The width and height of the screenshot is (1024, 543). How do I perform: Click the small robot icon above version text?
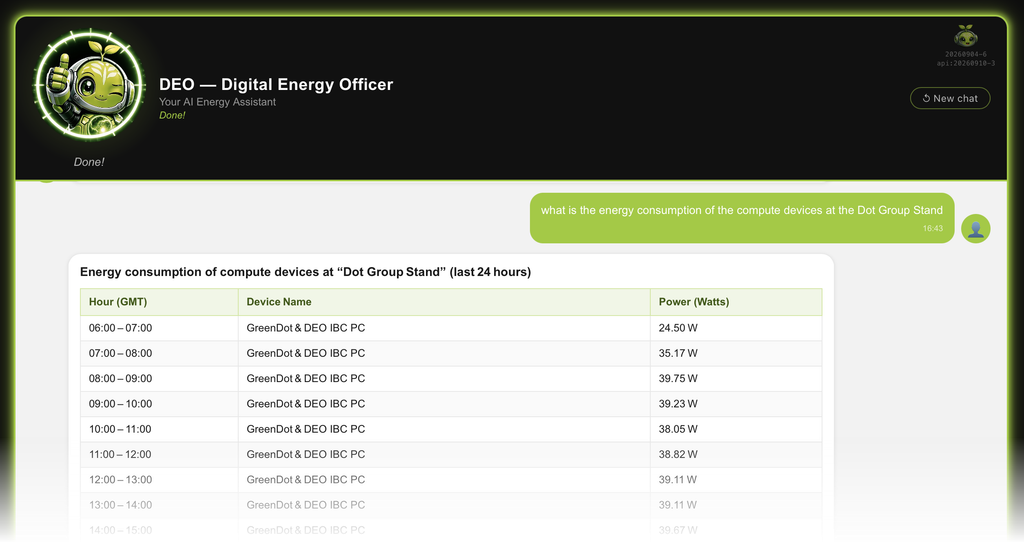coord(965,36)
